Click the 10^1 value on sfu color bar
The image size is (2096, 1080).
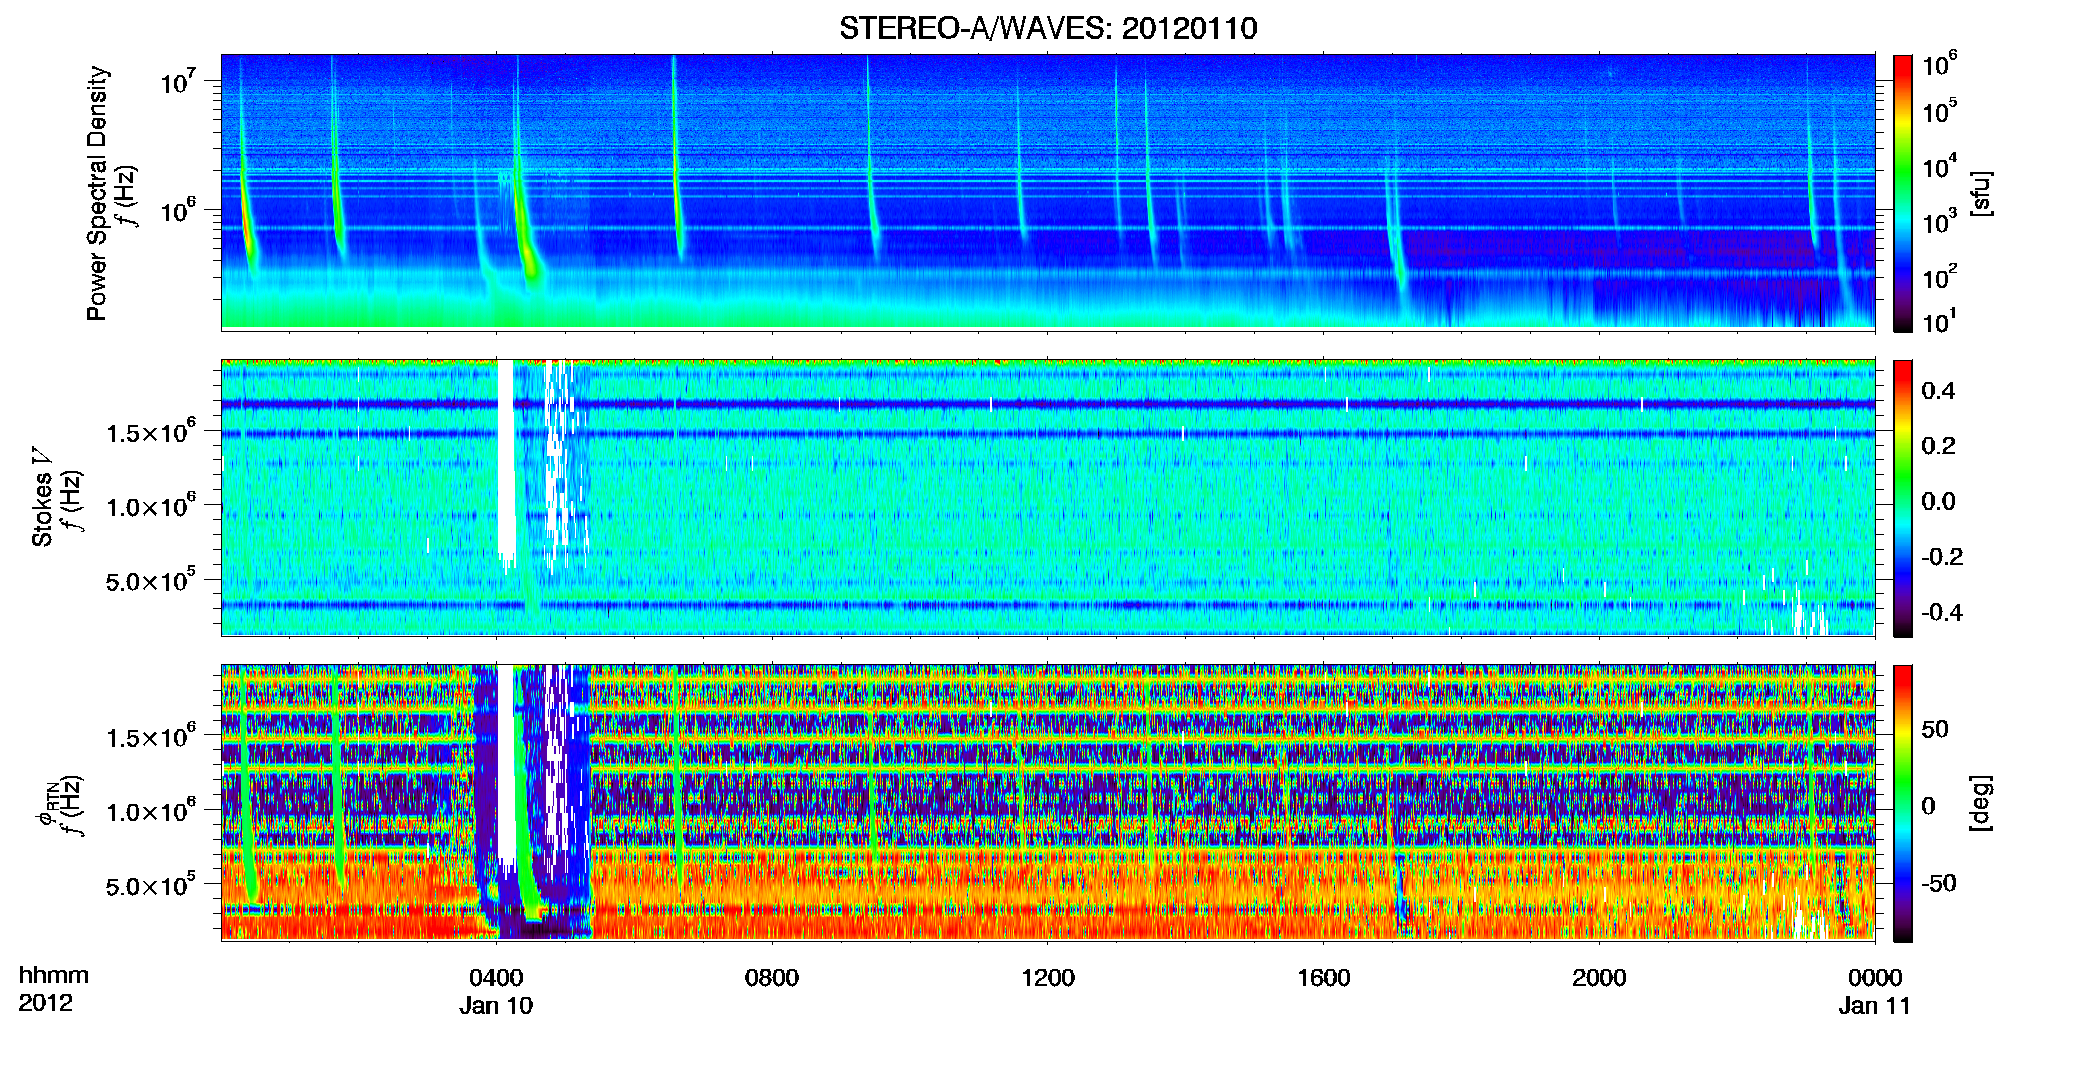(x=1940, y=321)
